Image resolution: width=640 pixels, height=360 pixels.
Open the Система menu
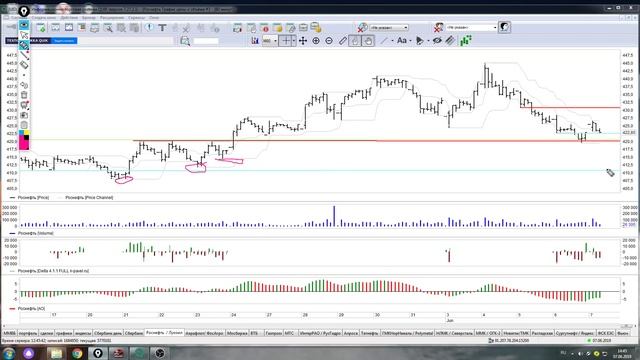point(19,18)
